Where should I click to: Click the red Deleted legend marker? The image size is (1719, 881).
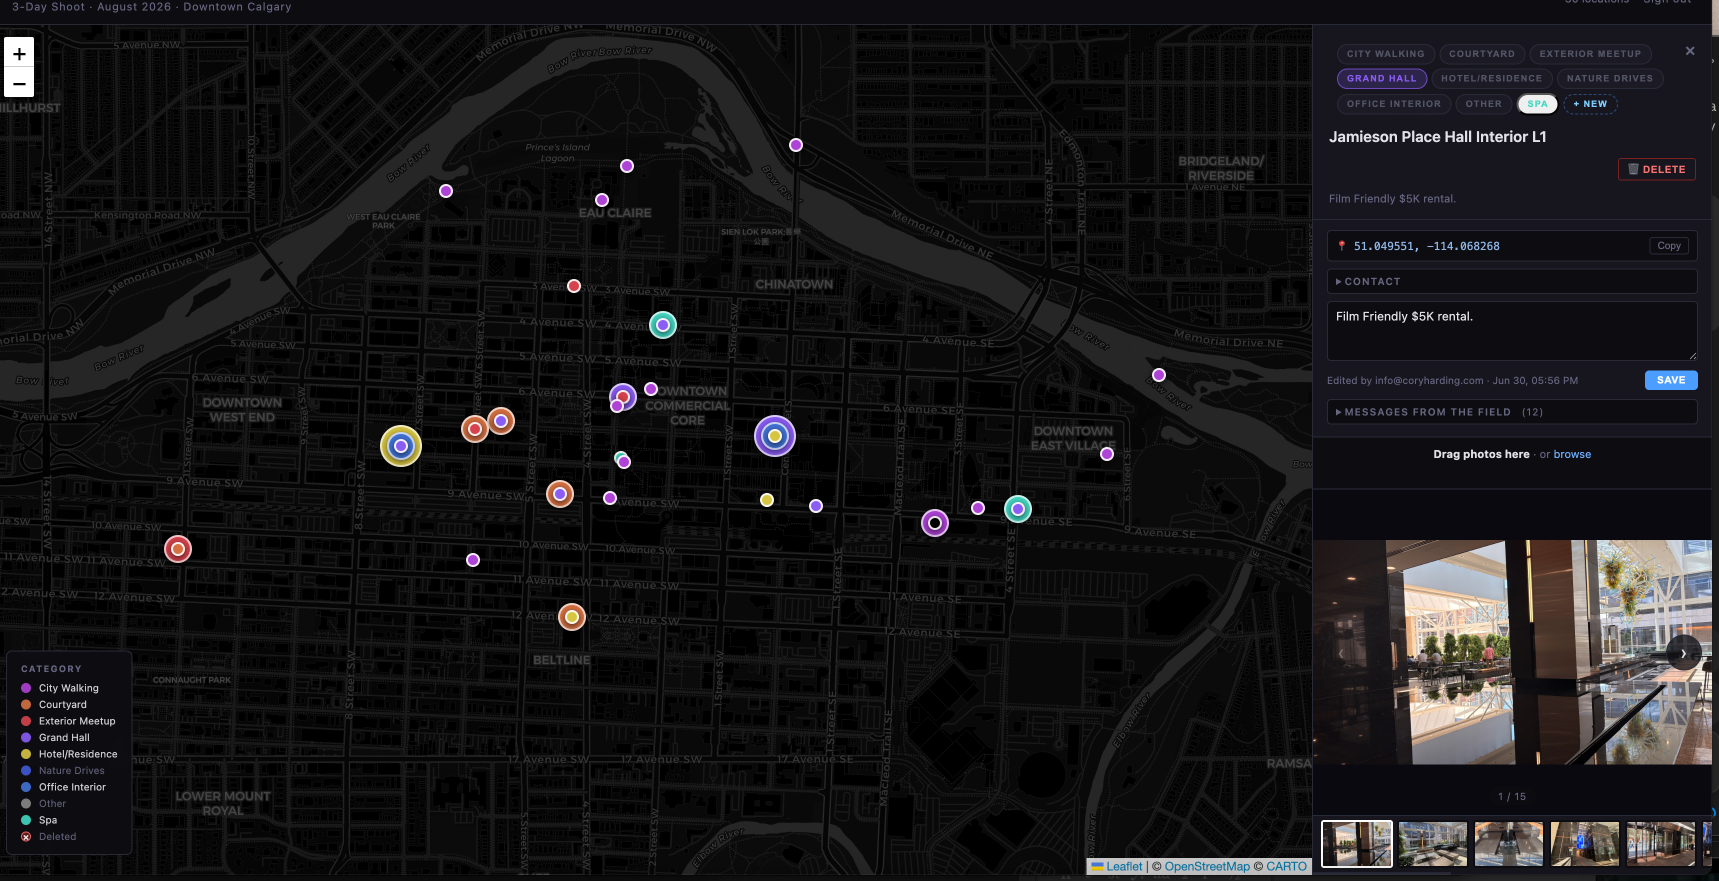26,837
